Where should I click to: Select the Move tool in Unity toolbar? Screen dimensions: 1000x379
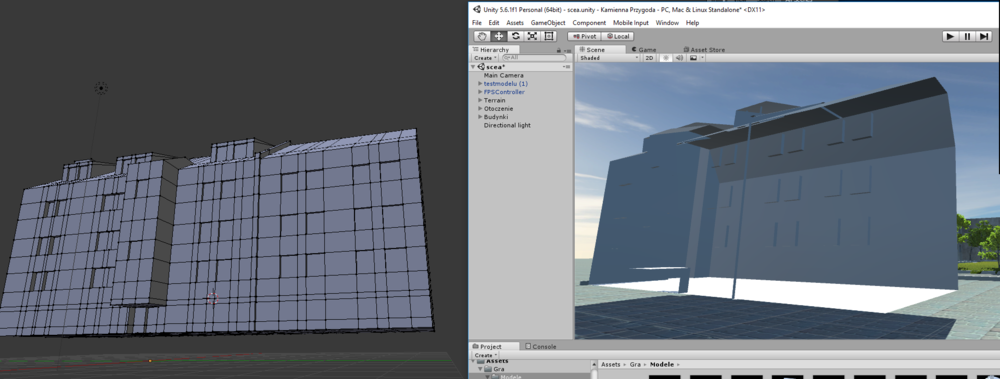[499, 36]
